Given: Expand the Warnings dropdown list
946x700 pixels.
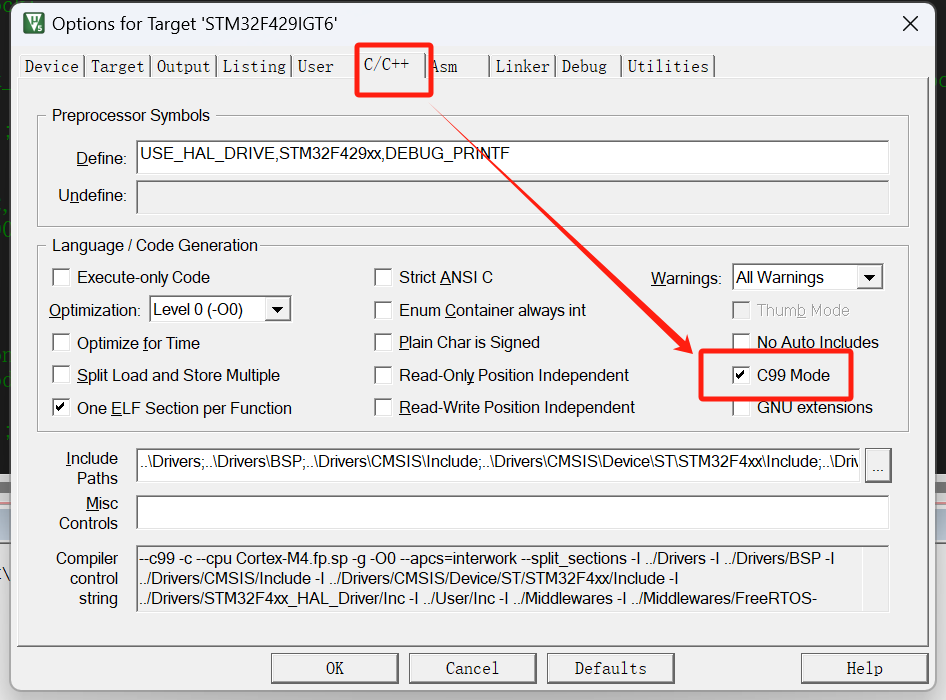Looking at the screenshot, I should [x=869, y=278].
